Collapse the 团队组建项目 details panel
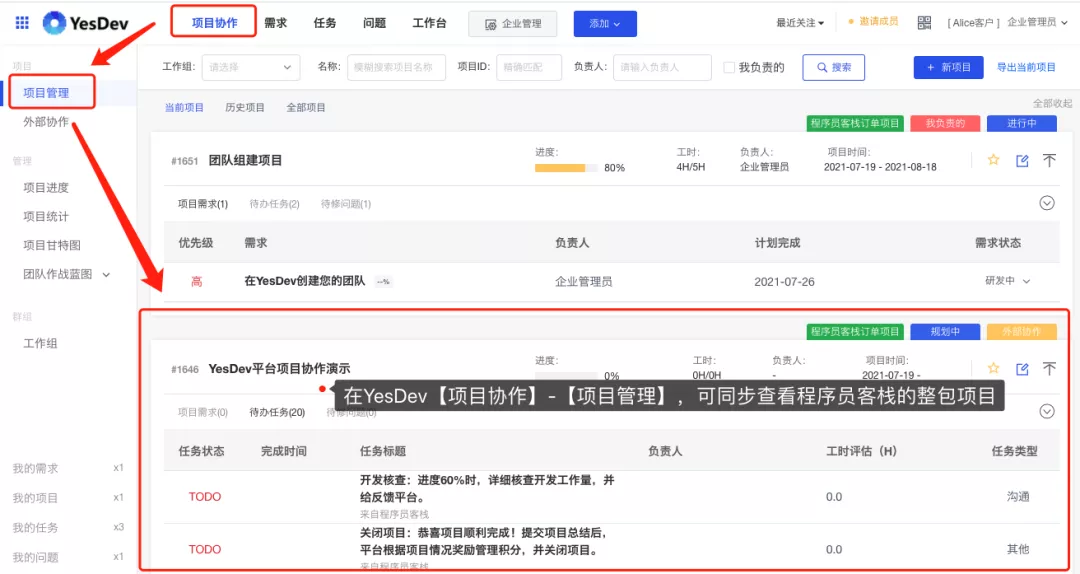Screen dimensions: 1080x574 pos(1047,203)
